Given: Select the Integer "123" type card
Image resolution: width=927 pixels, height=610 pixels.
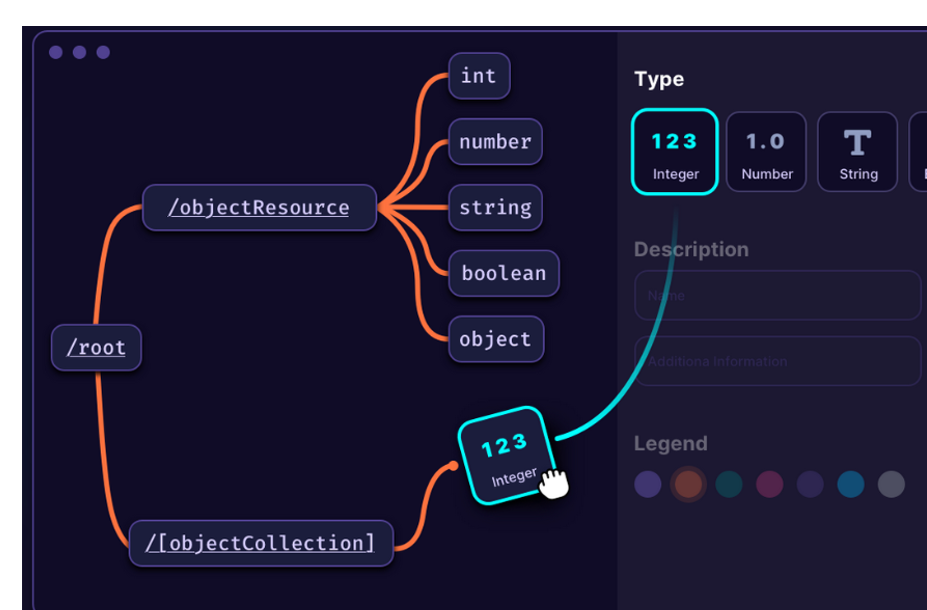Looking at the screenshot, I should 674,152.
